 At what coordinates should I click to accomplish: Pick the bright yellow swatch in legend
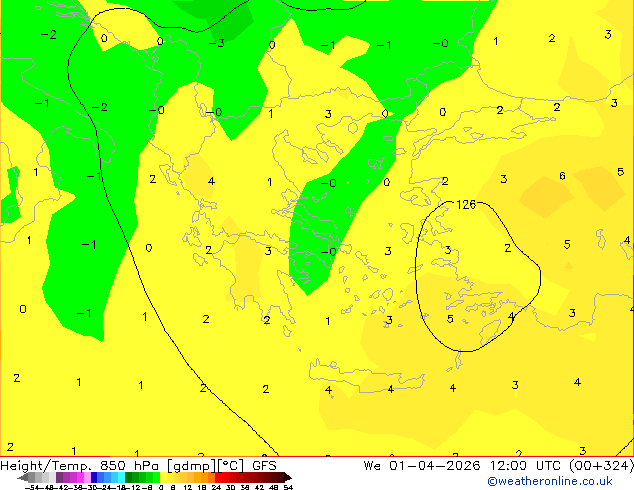click(x=163, y=477)
